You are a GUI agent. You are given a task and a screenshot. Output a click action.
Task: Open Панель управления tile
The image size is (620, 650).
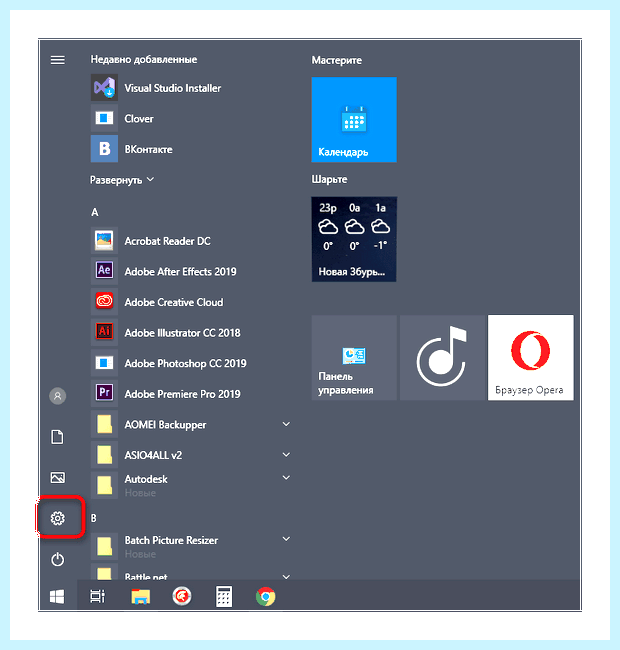(354, 357)
